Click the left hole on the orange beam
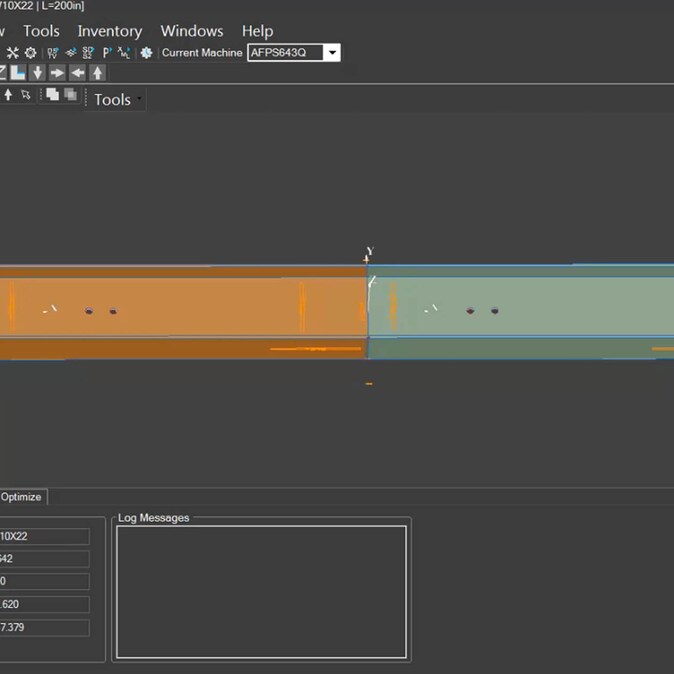The image size is (674, 674). pyautogui.click(x=89, y=311)
